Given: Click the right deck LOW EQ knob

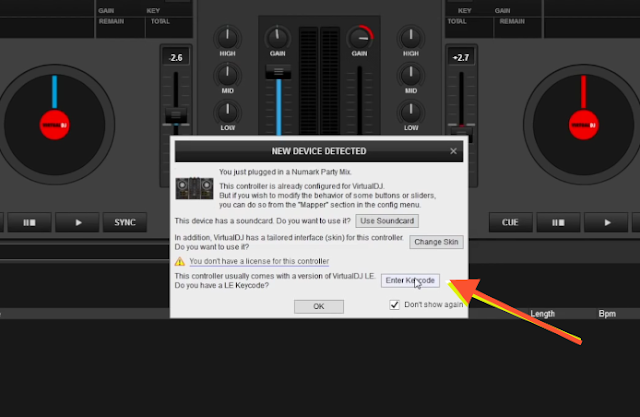Looking at the screenshot, I should coord(411,111).
